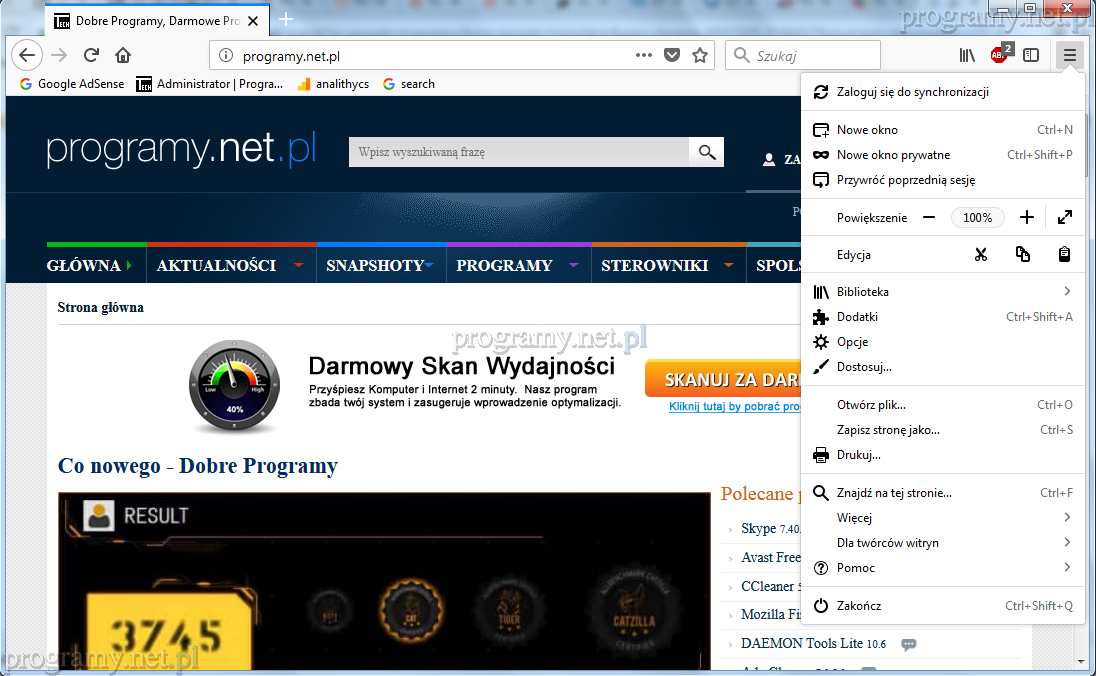The width and height of the screenshot is (1096, 676).
Task: Click the comment bubble beside DAEMON Tools Lite
Action: tap(909, 644)
